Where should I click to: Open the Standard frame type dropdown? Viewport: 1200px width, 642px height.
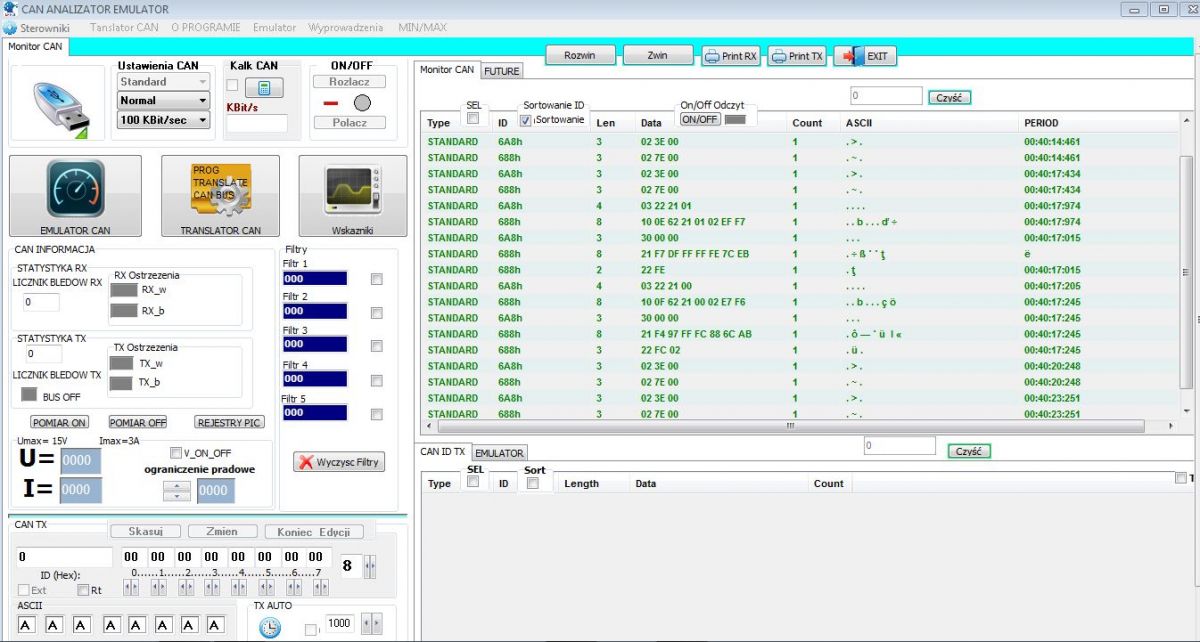(x=163, y=82)
